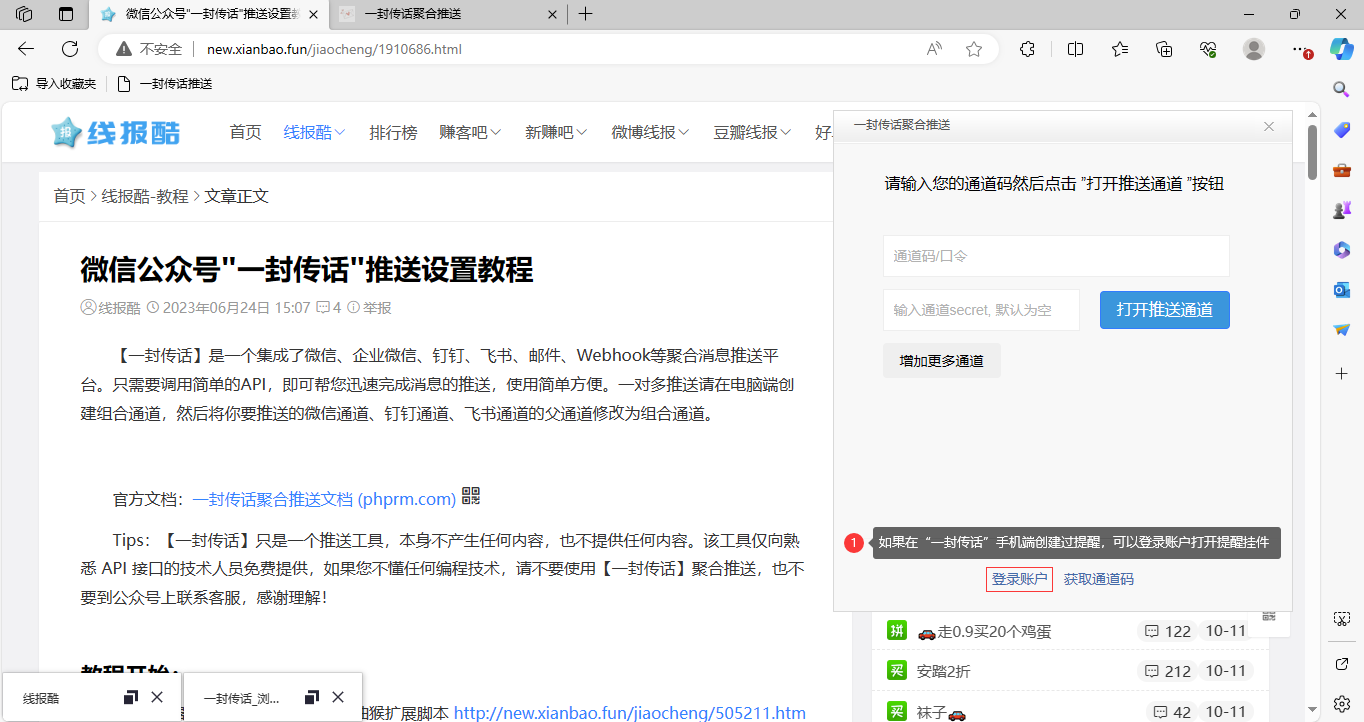Open the sidebar Search magnifier icon

click(x=1342, y=89)
